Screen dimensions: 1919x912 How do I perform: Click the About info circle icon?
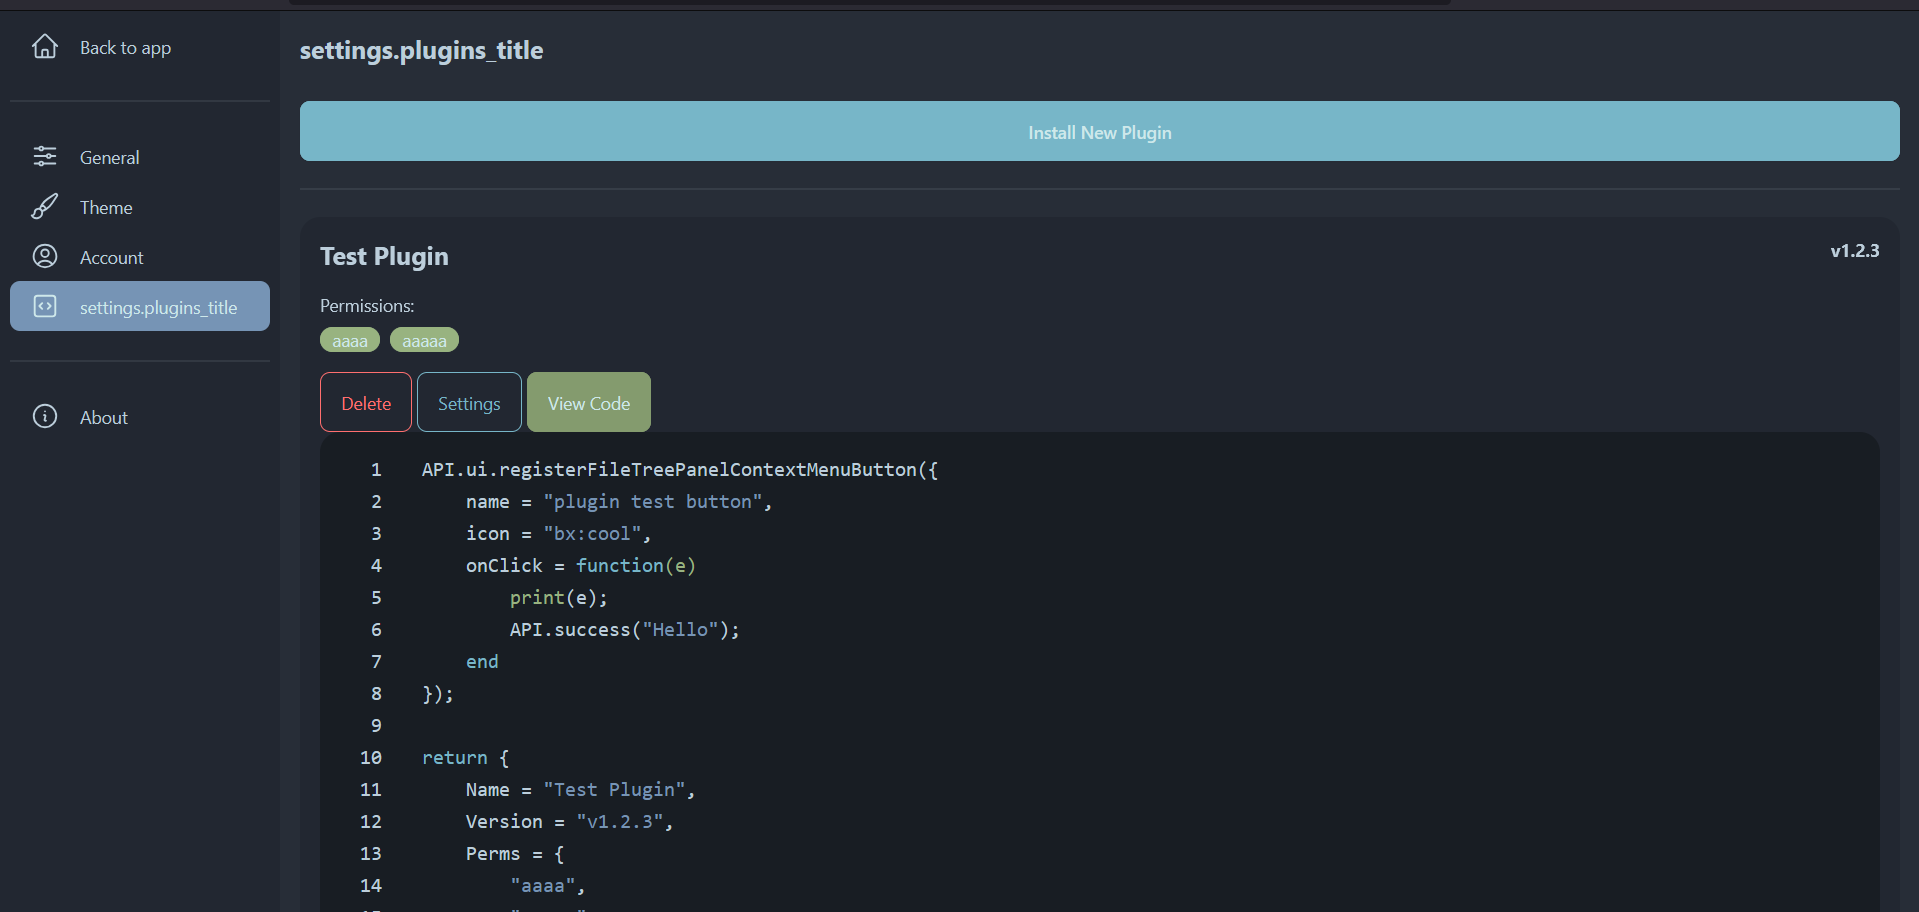[x=45, y=416]
